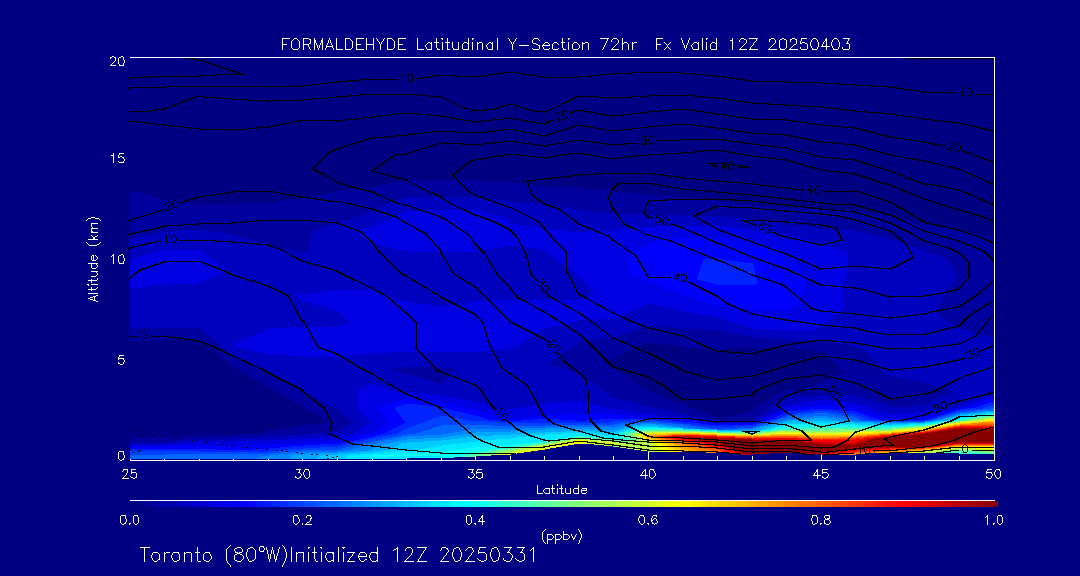
Task: Click the '(ppbv)' unit label
Action: click(x=561, y=537)
